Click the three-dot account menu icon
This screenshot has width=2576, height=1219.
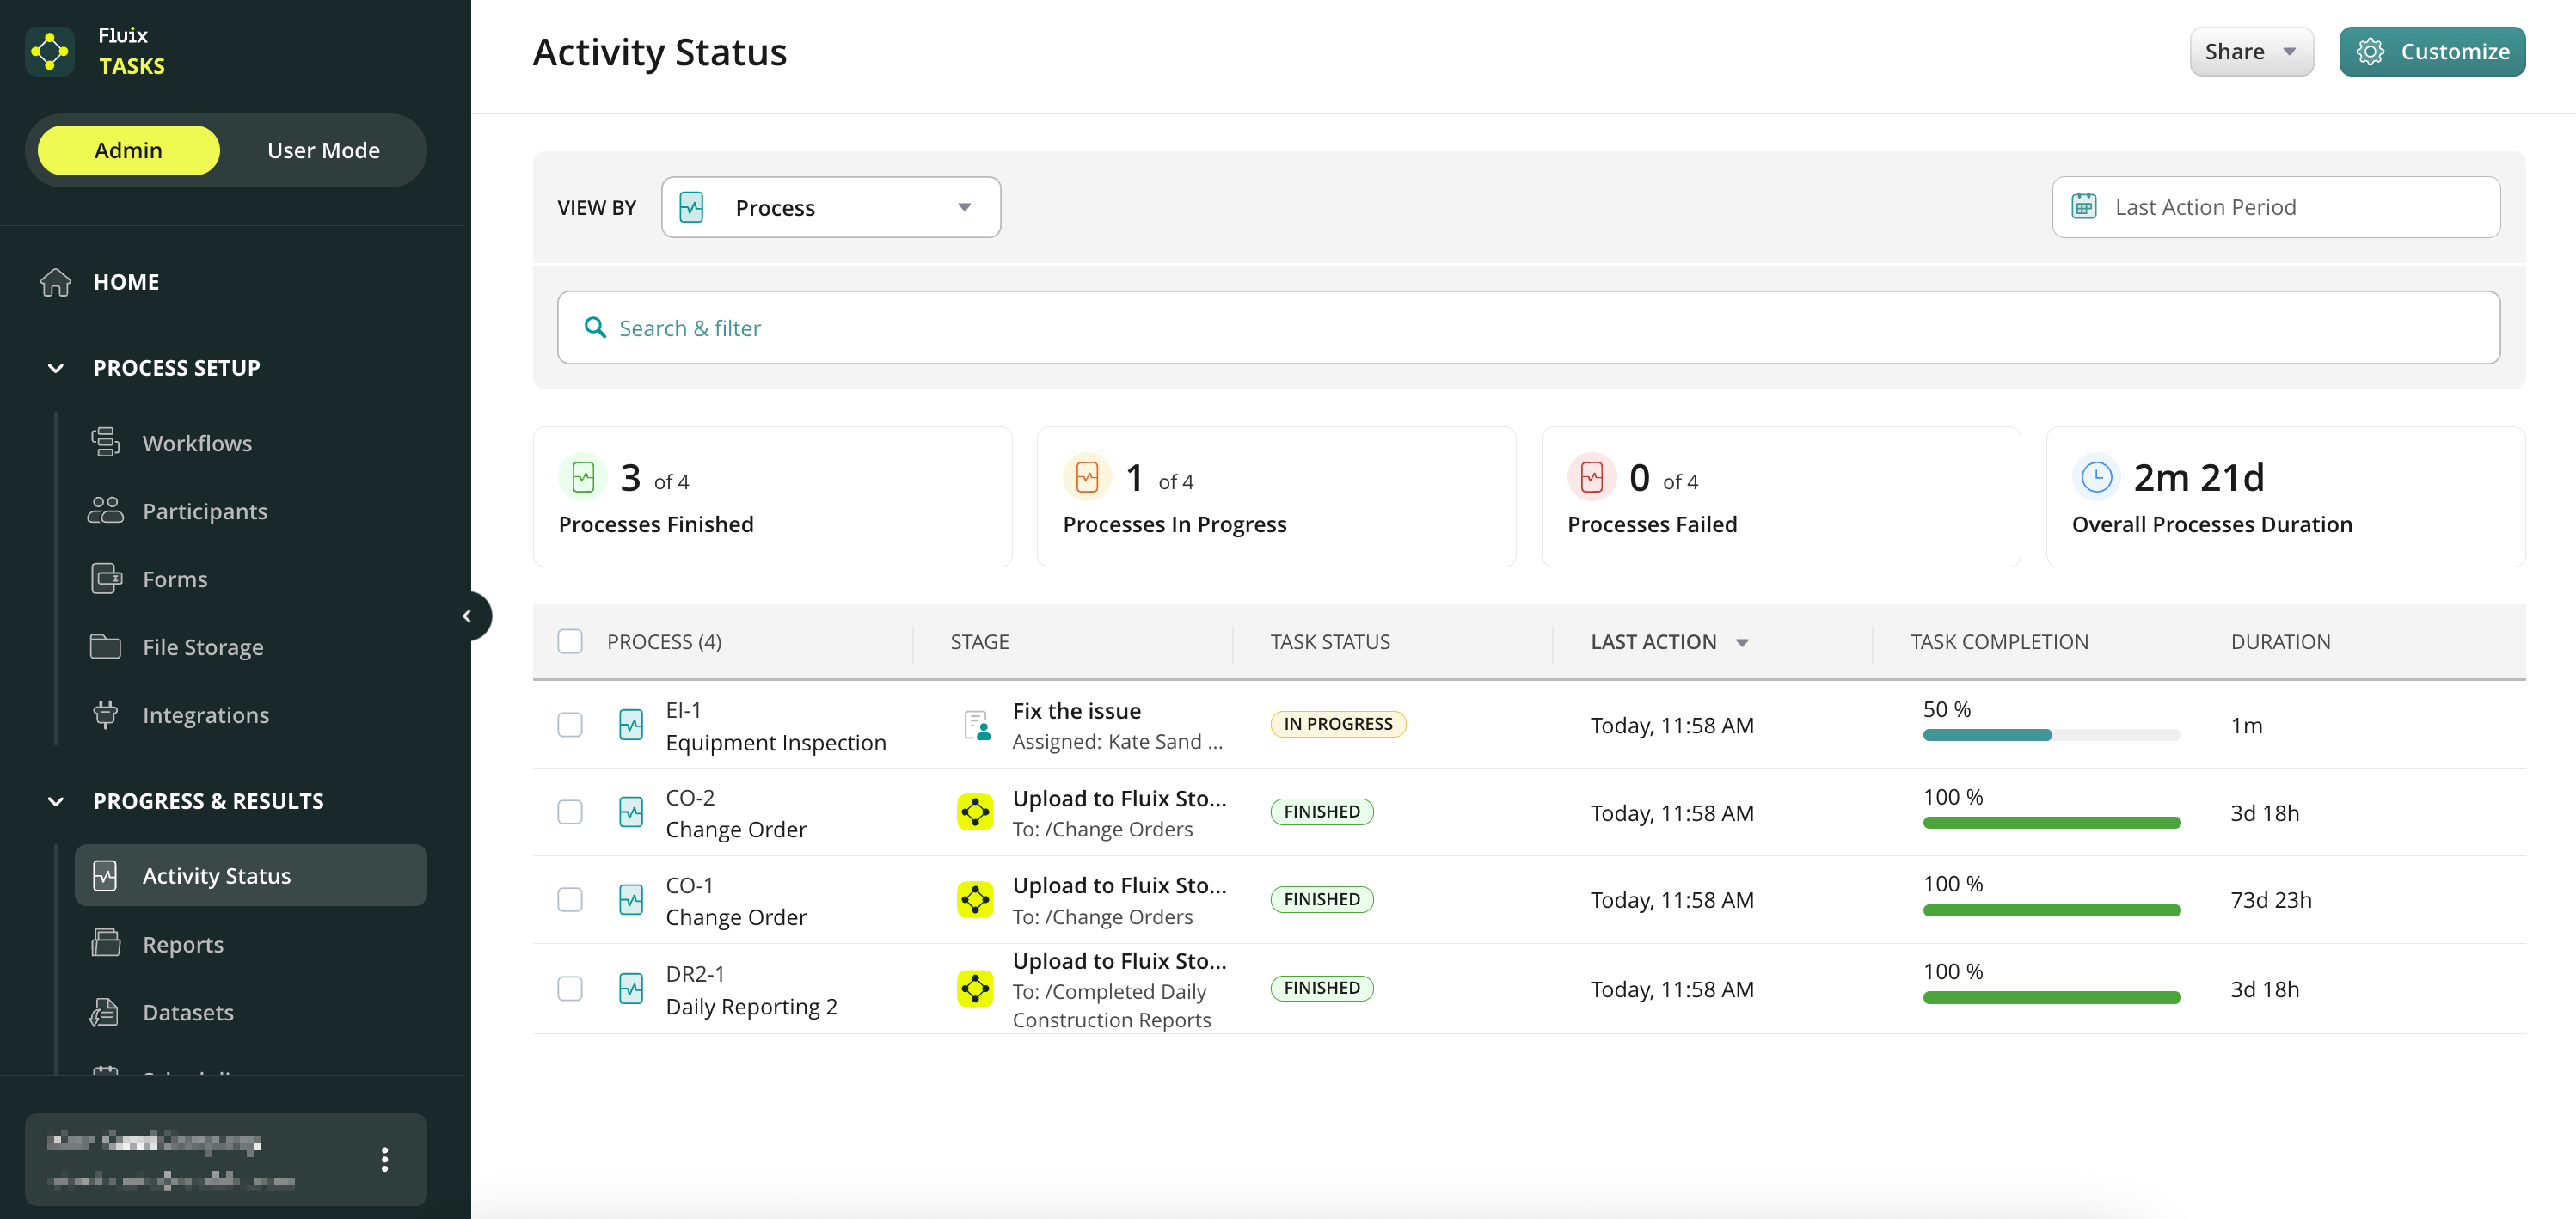coord(384,1159)
